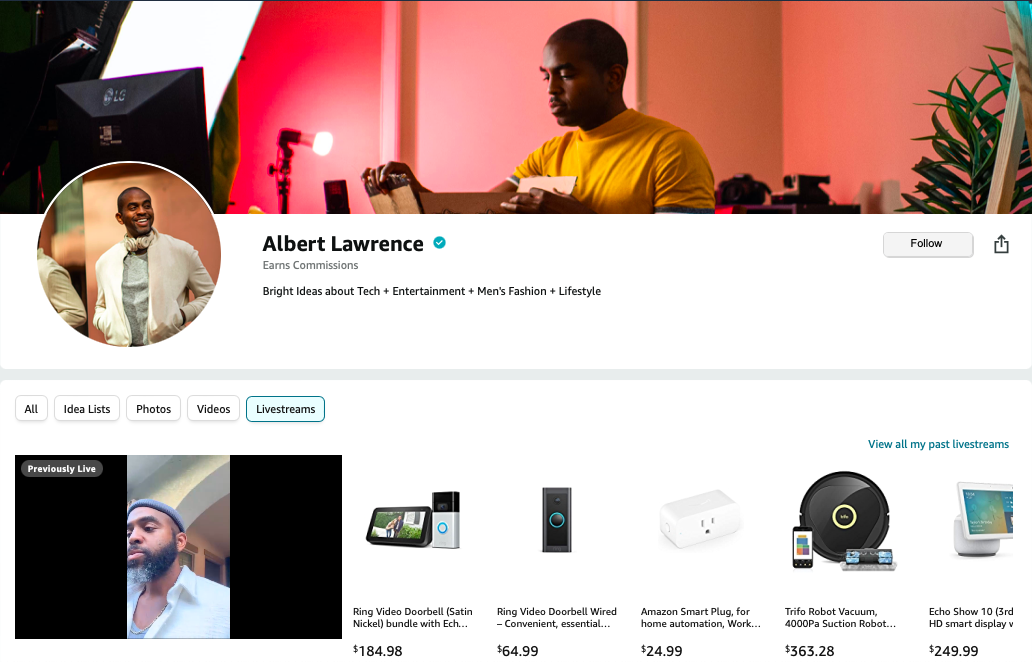Click the Amazon Smart Plug product image
1032x662 pixels.
point(700,520)
